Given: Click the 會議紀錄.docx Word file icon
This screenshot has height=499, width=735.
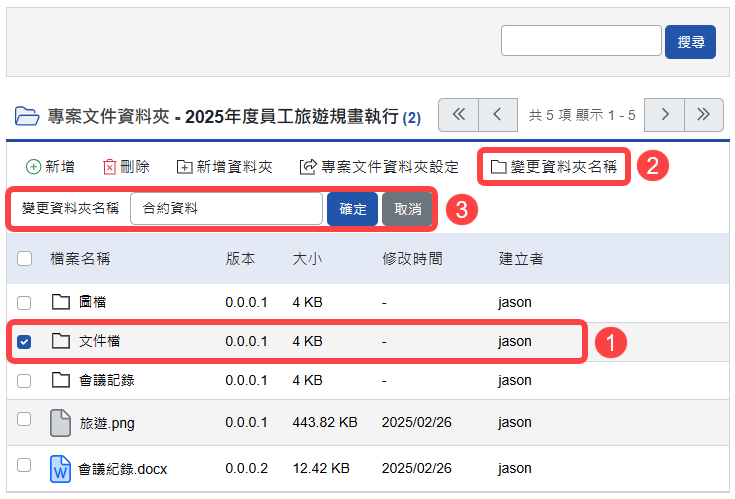Looking at the screenshot, I should [x=61, y=467].
